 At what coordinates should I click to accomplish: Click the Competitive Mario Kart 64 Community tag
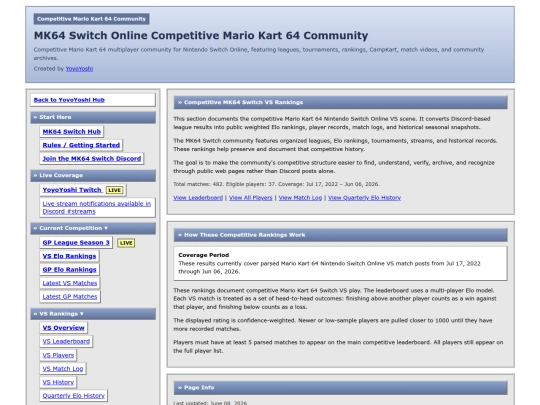(92, 19)
